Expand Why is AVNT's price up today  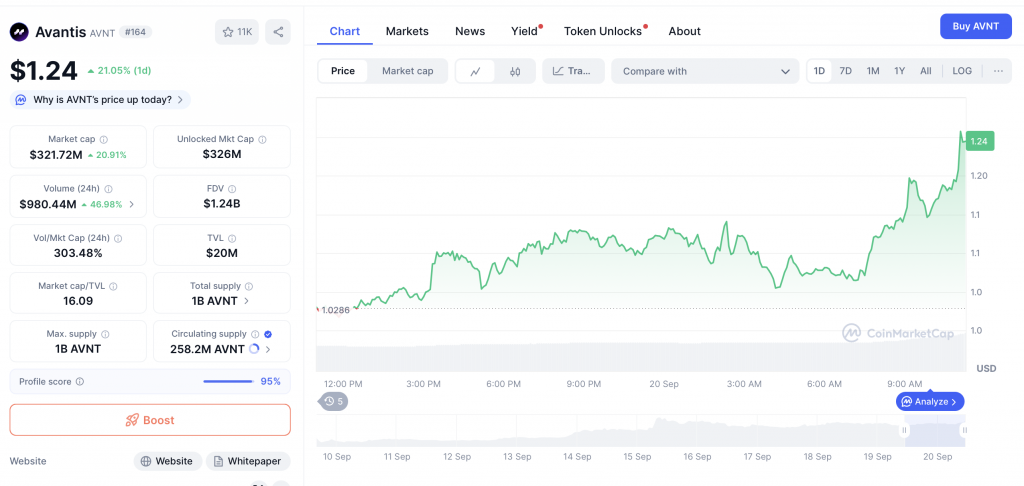point(101,100)
